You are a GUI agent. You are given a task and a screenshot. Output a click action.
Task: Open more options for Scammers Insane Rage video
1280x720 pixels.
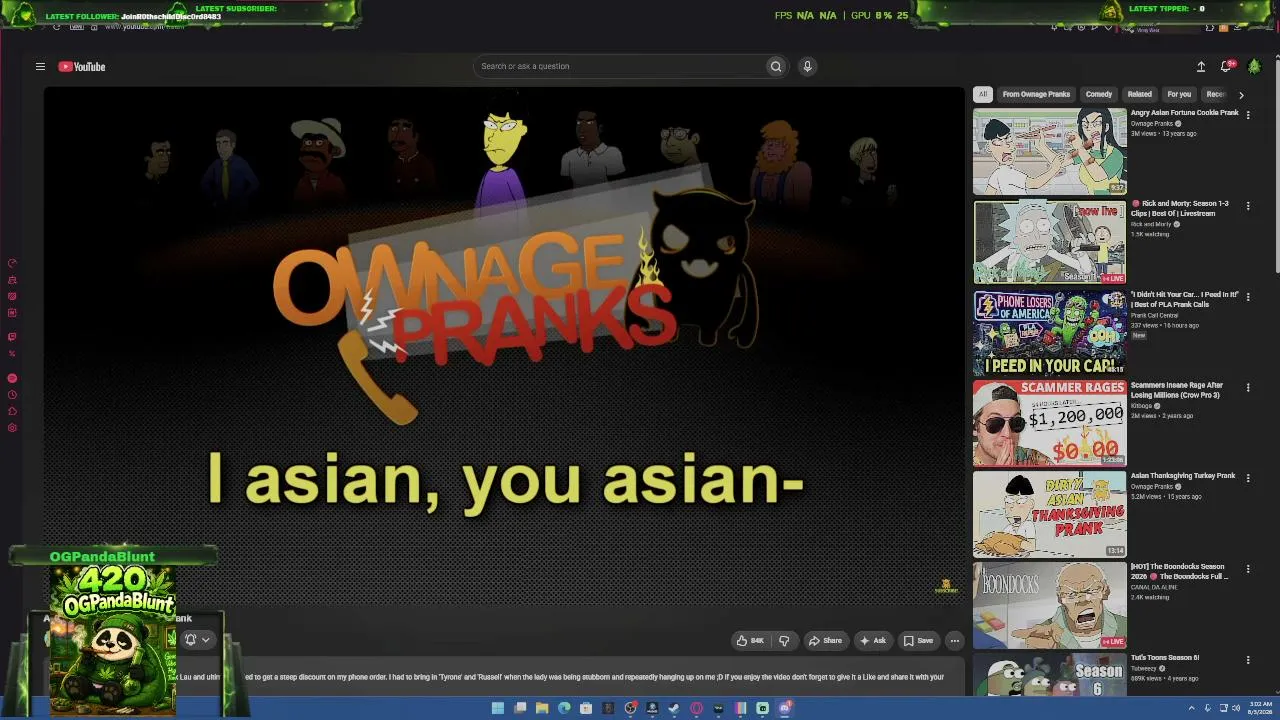tap(1248, 388)
